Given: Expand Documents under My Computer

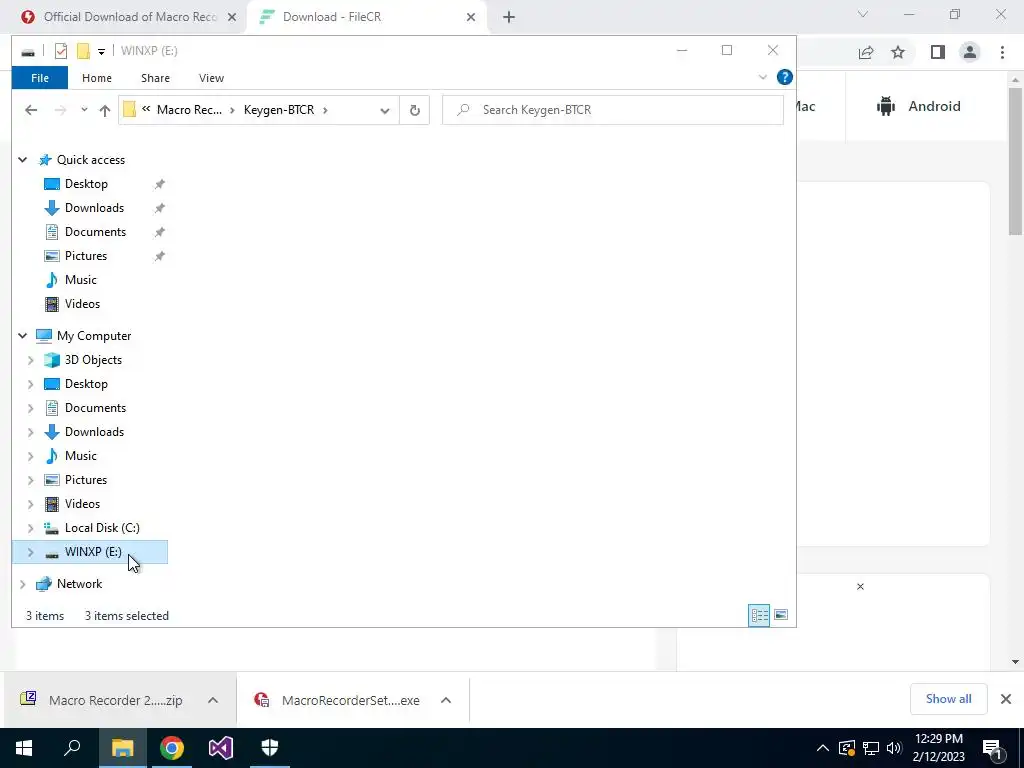Looking at the screenshot, I should [x=30, y=408].
